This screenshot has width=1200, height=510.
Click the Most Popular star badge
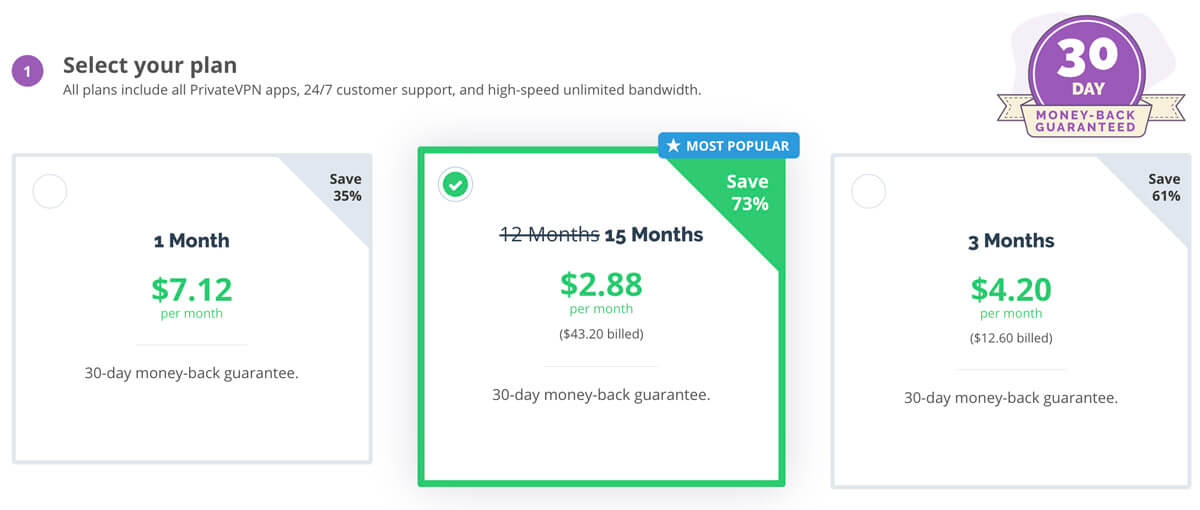[728, 146]
